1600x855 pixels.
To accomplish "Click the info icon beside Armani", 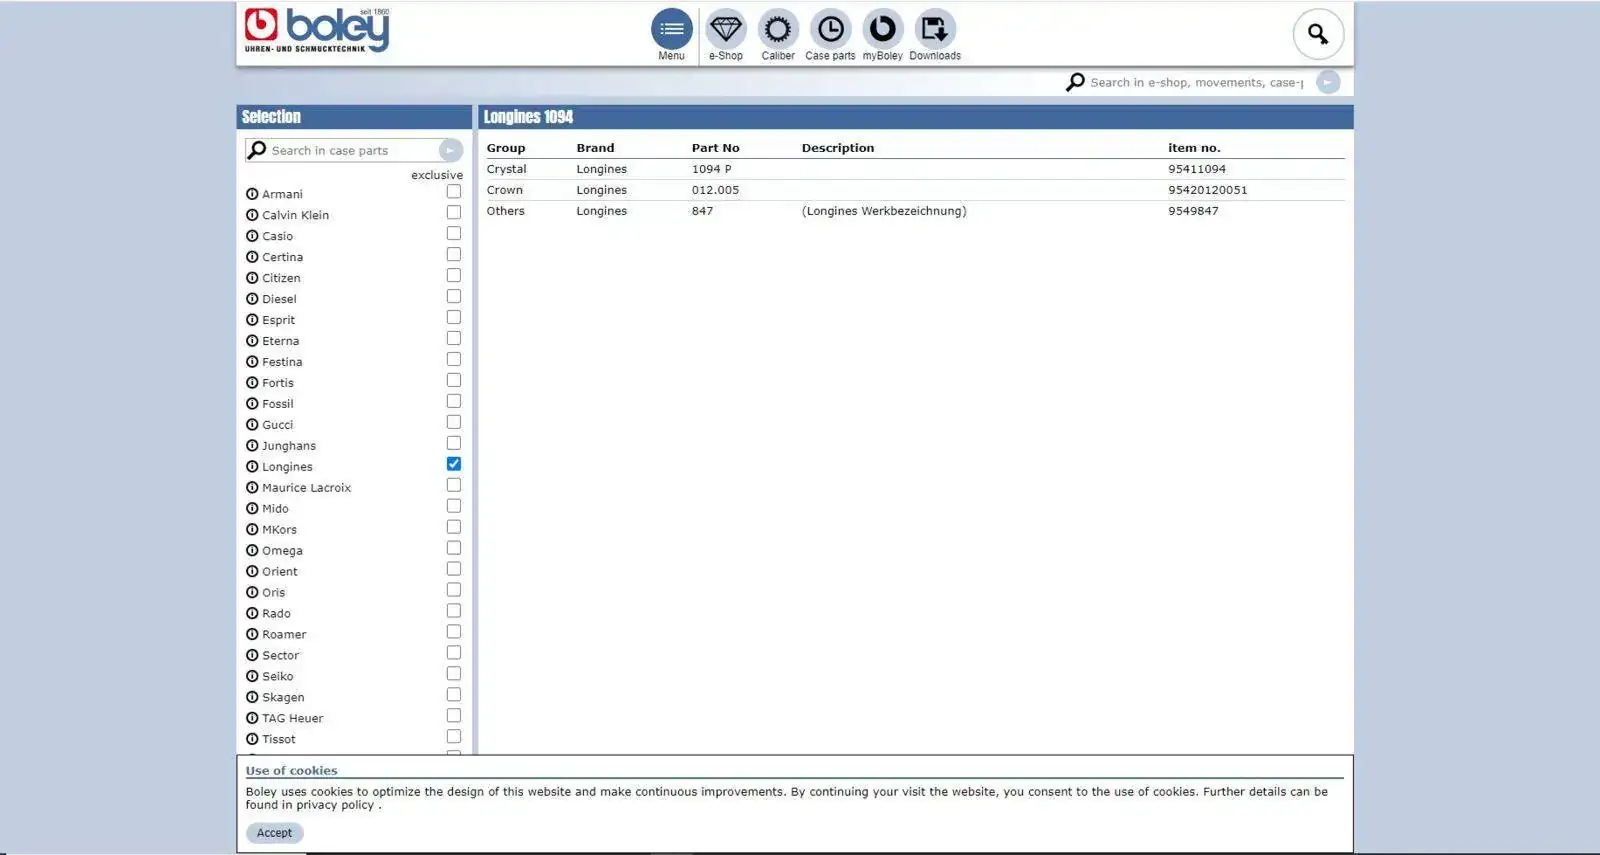I will 252,194.
